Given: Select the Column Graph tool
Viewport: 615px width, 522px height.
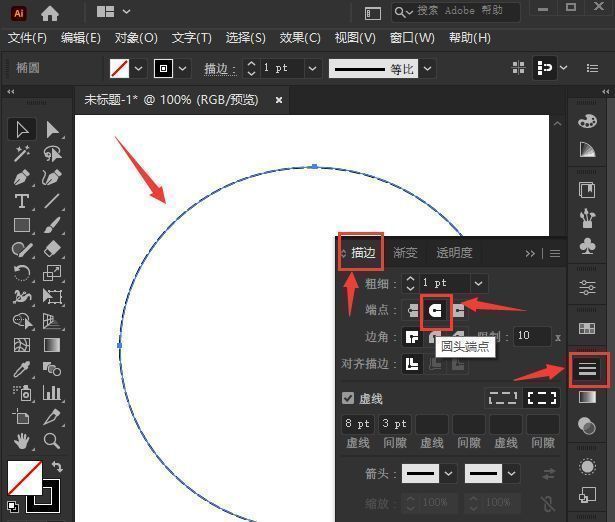Looking at the screenshot, I should point(52,393).
